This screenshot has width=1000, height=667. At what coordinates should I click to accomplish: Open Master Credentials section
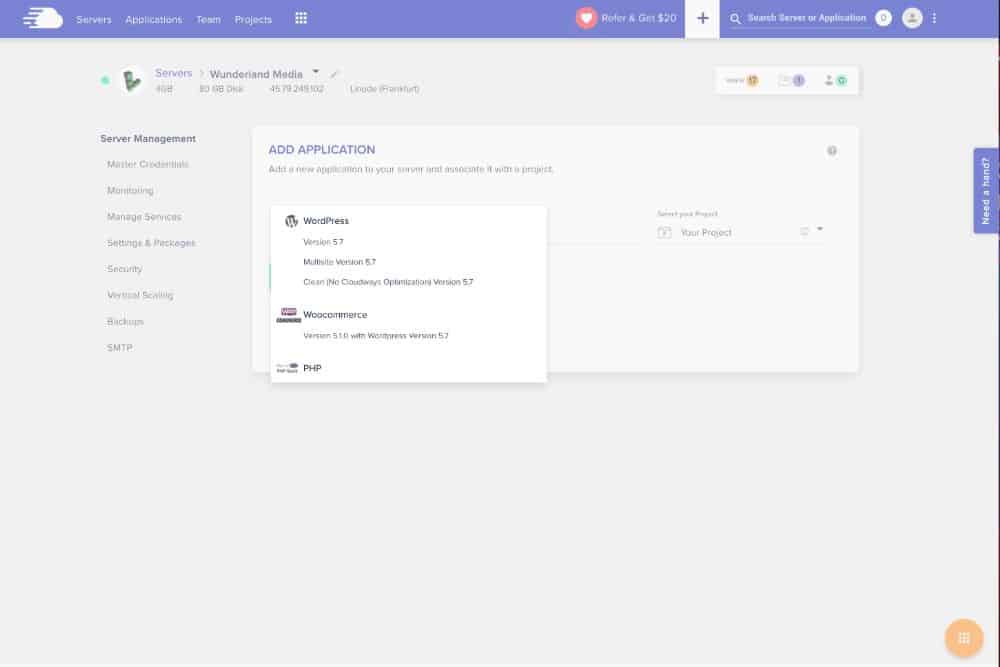point(148,165)
